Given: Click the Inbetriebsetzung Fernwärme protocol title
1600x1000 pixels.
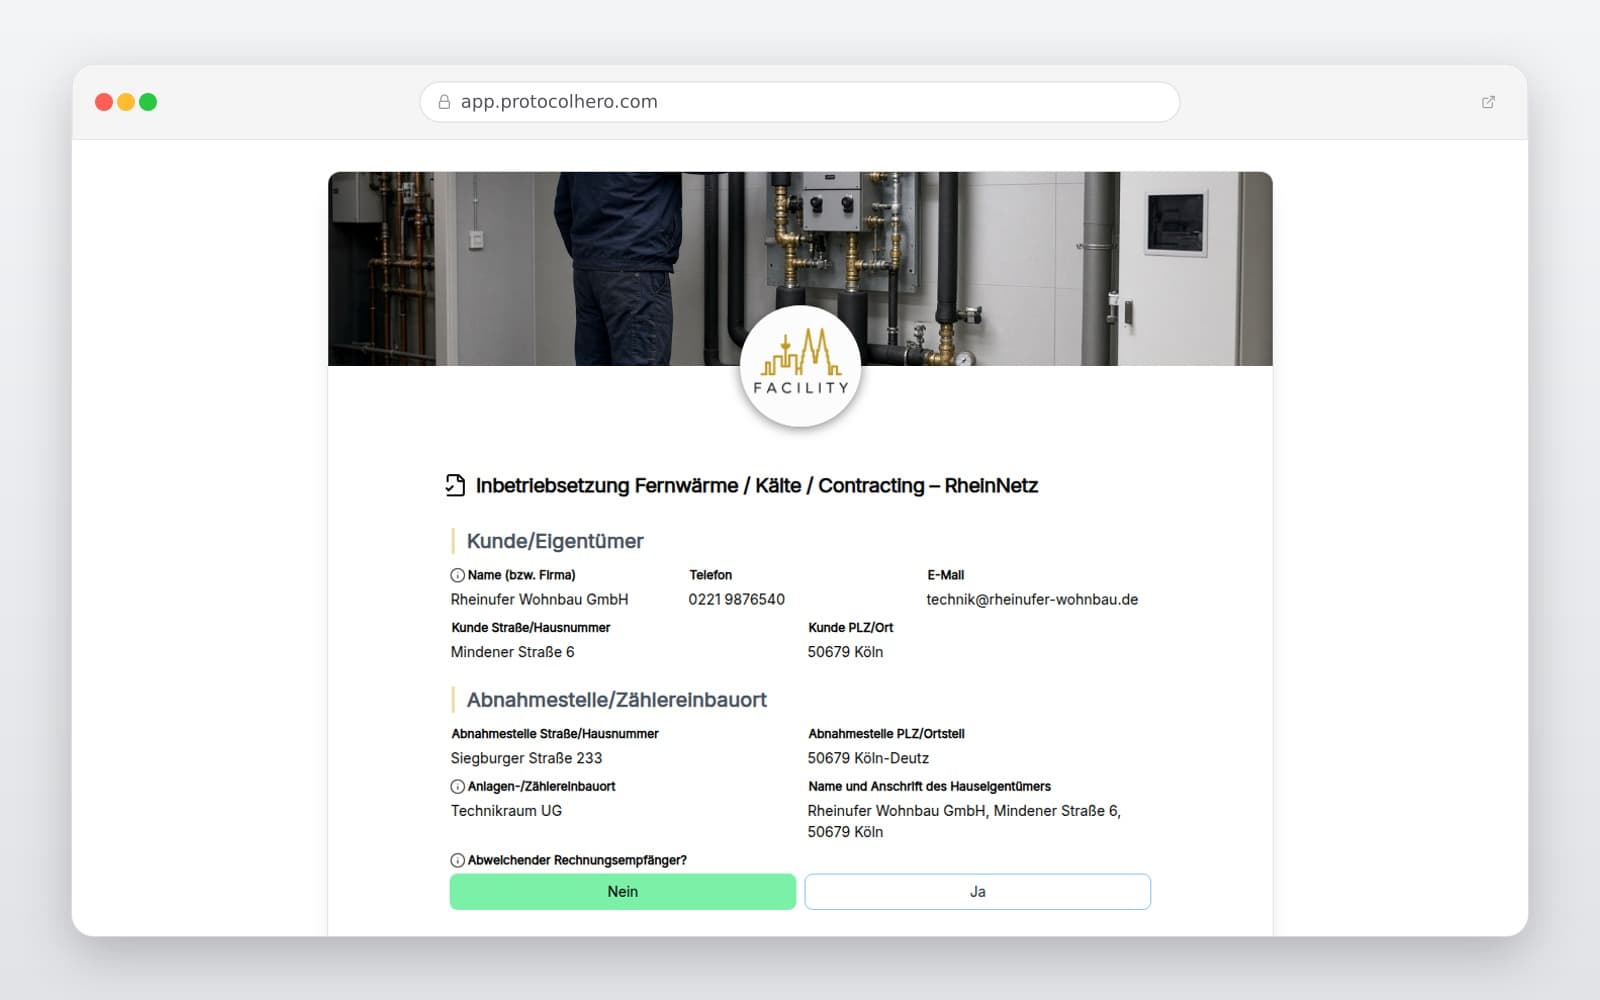Looking at the screenshot, I should pos(757,486).
